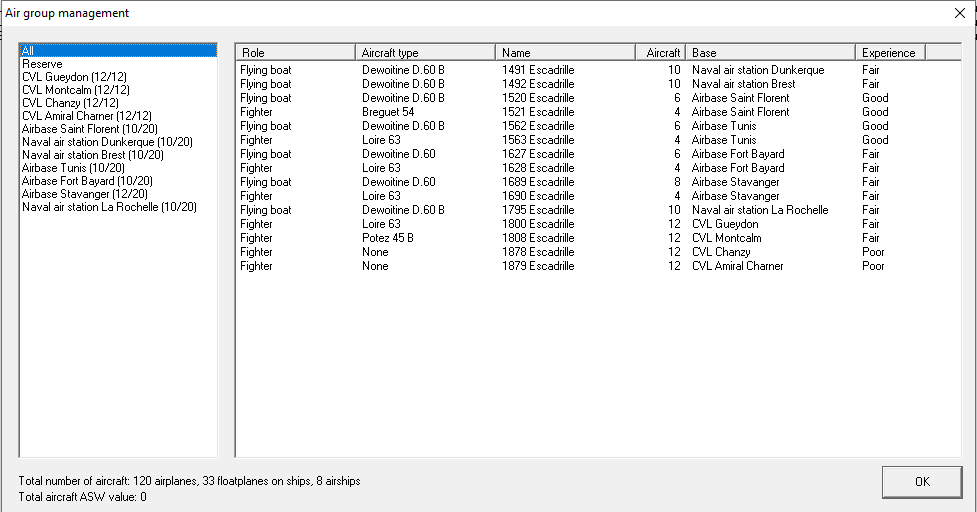The height and width of the screenshot is (512, 977).
Task: Click the OK button
Action: pyautogui.click(x=921, y=482)
